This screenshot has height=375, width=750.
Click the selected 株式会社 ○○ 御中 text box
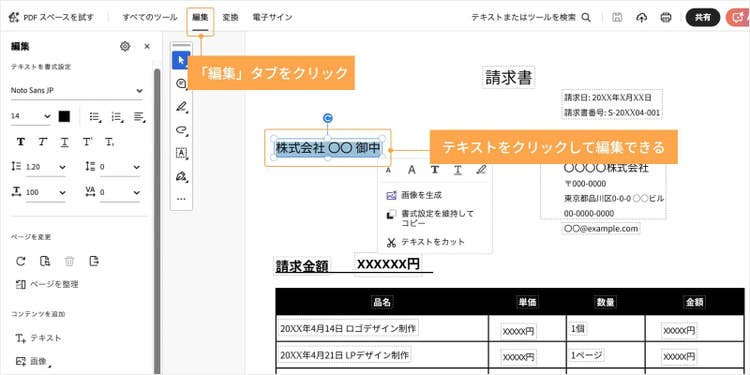pyautogui.click(x=328, y=148)
